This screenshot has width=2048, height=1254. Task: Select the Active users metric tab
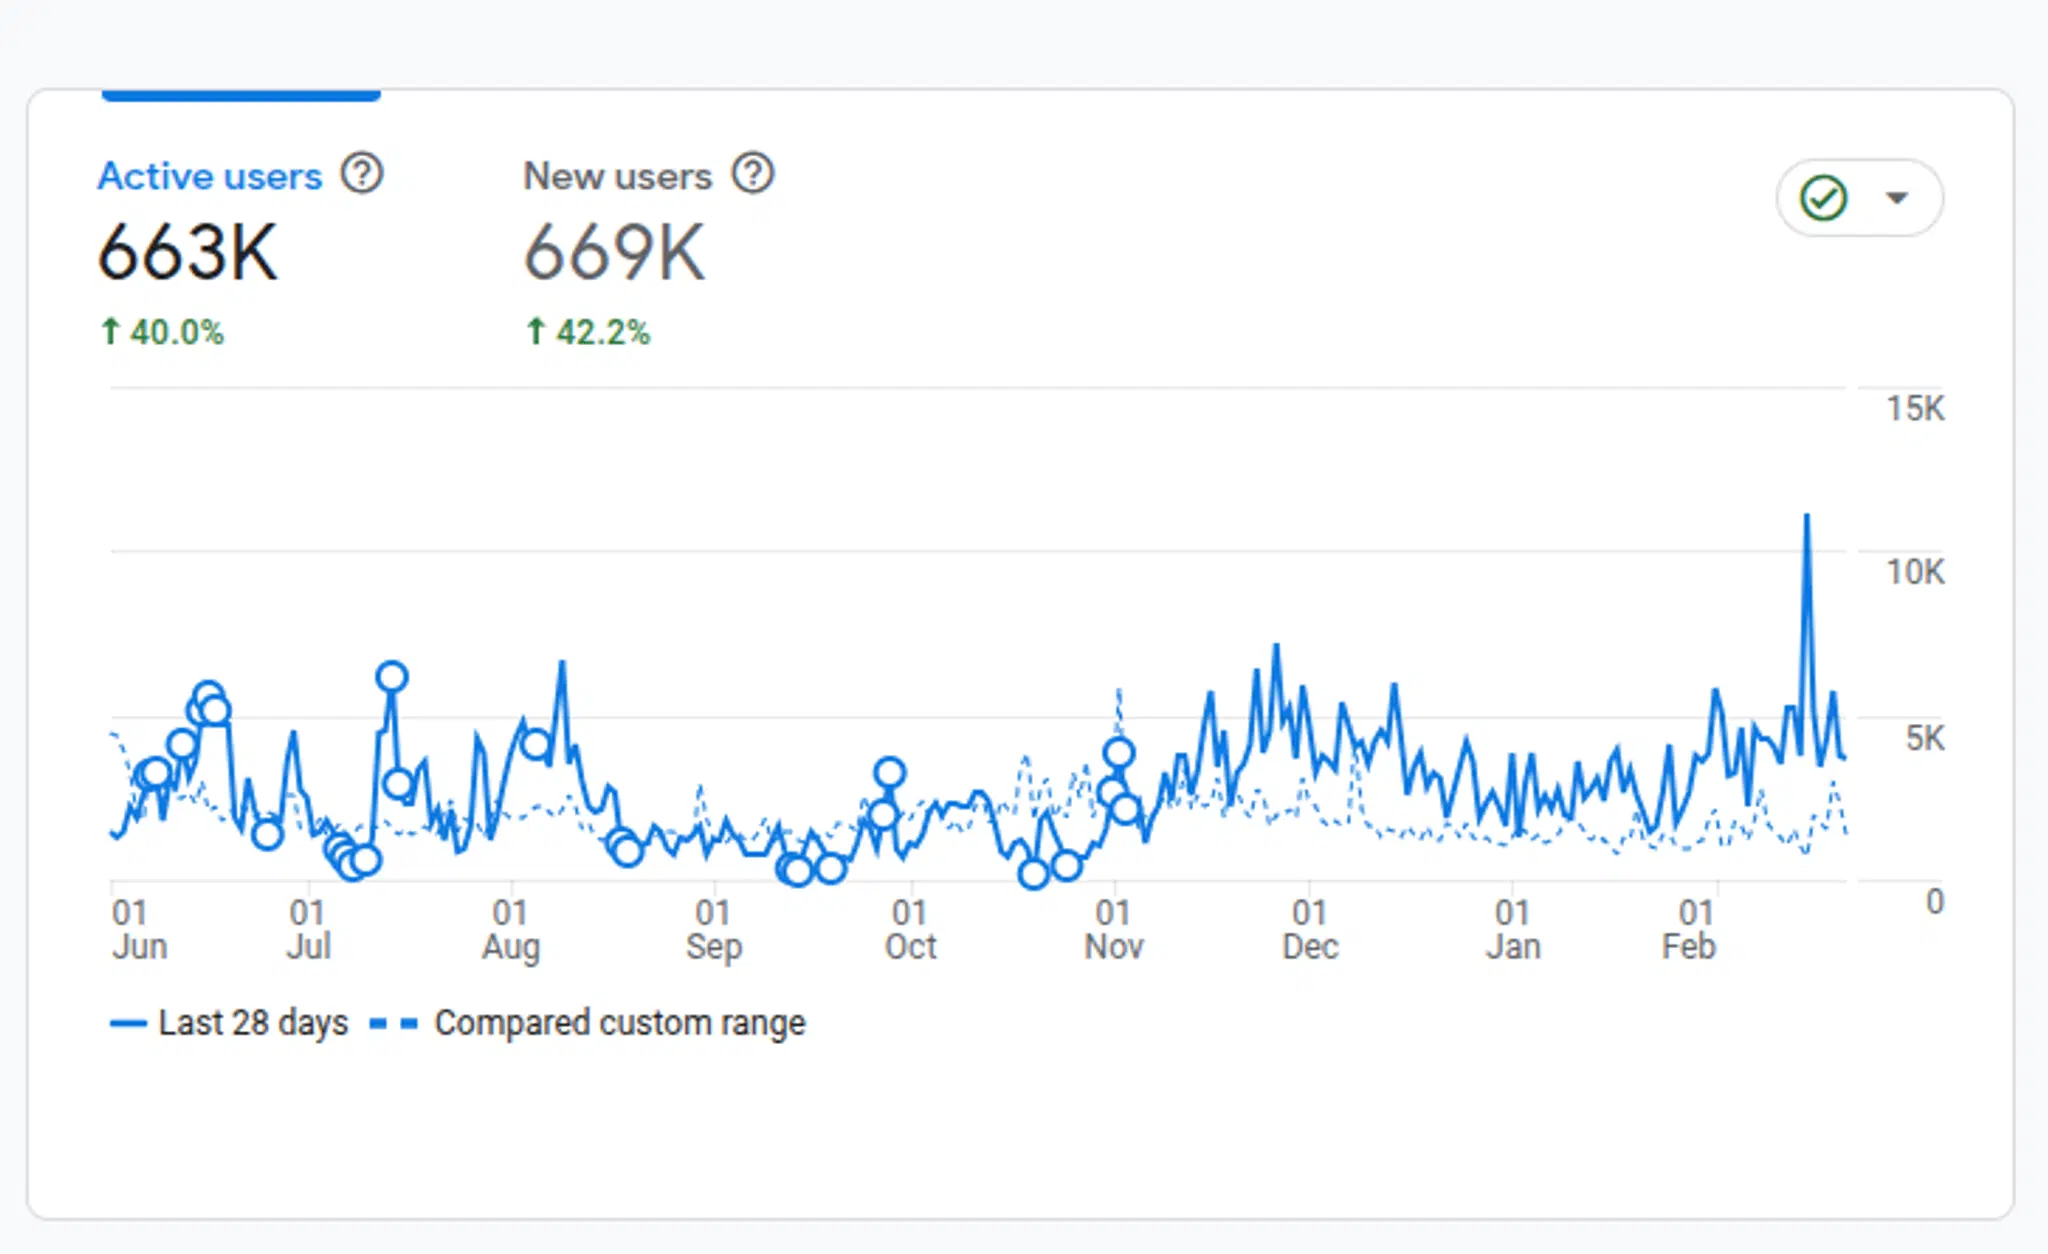pos(210,175)
